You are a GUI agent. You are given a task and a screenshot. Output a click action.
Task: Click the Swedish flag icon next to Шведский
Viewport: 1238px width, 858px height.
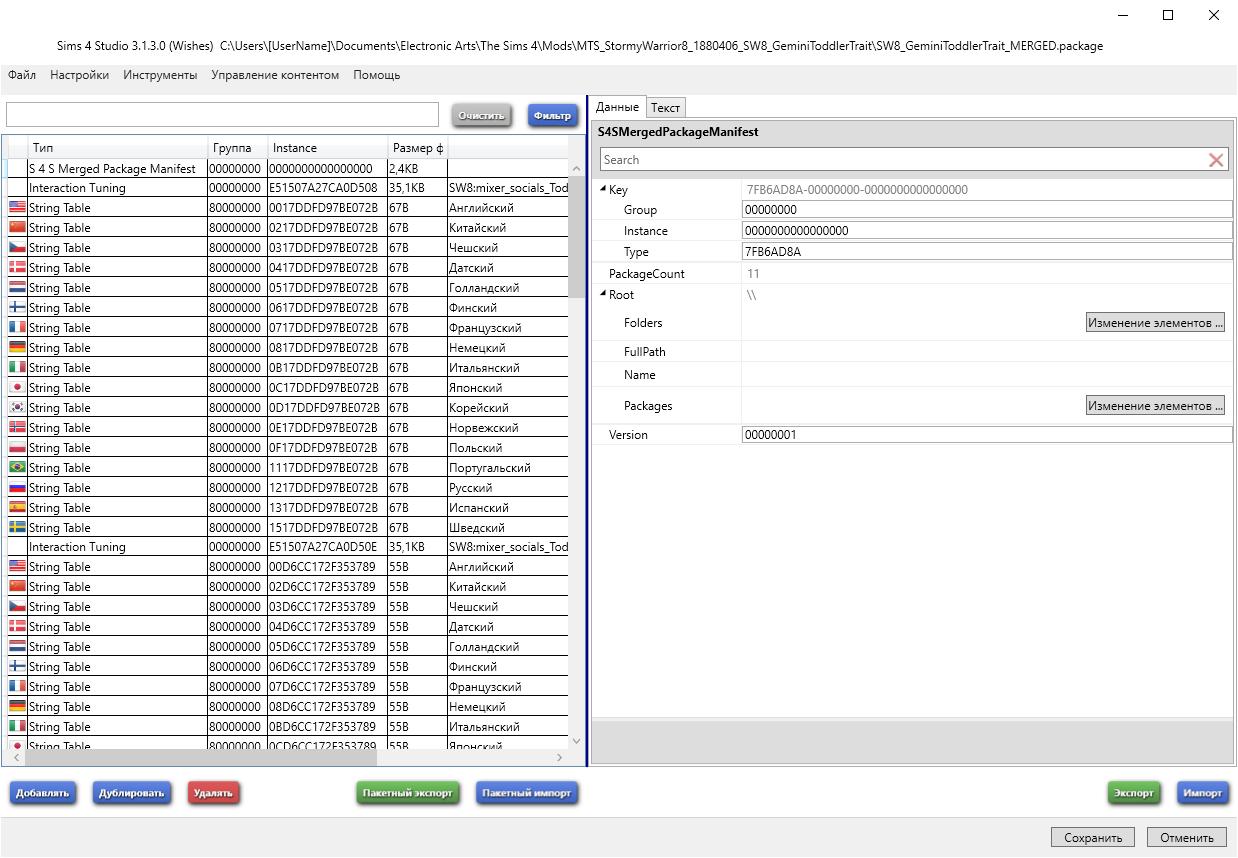[x=17, y=528]
